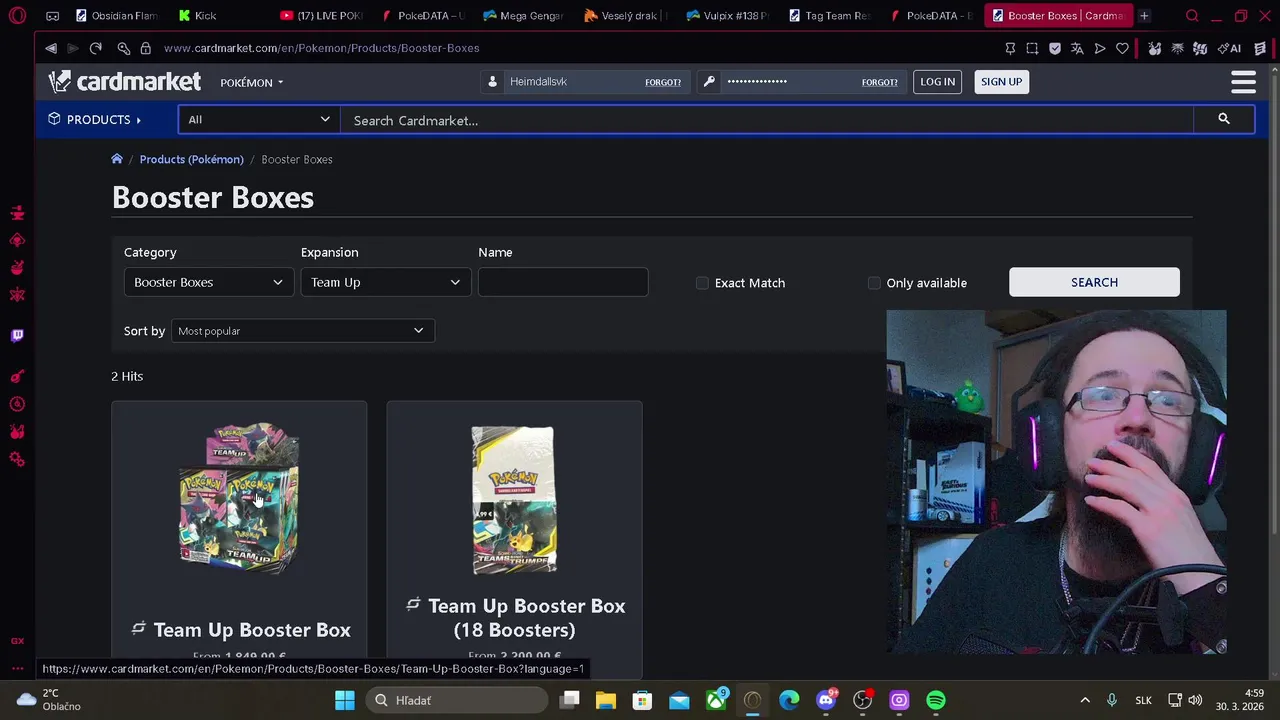
Task: Click the browser tab search magnifier
Action: pyautogui.click(x=1192, y=16)
